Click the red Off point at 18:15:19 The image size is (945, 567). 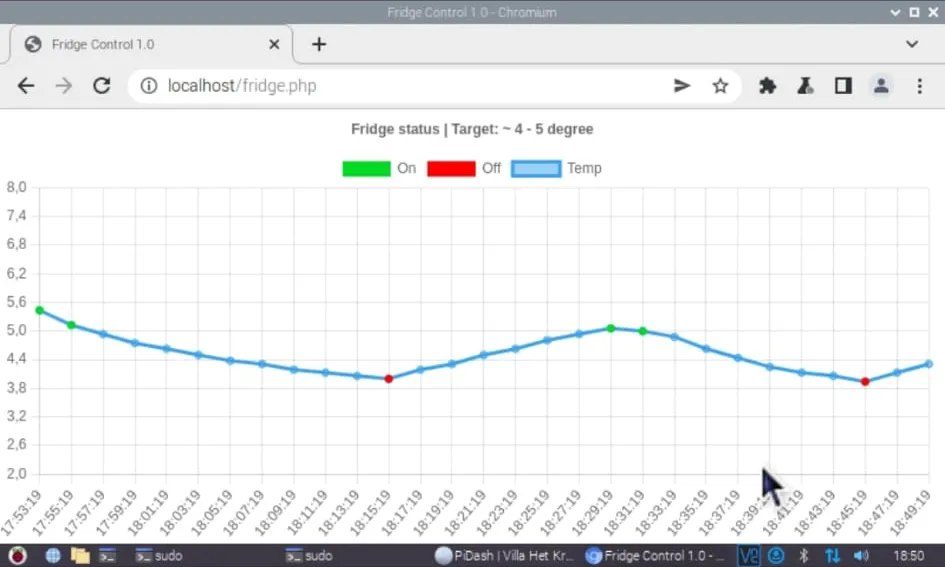pos(389,379)
